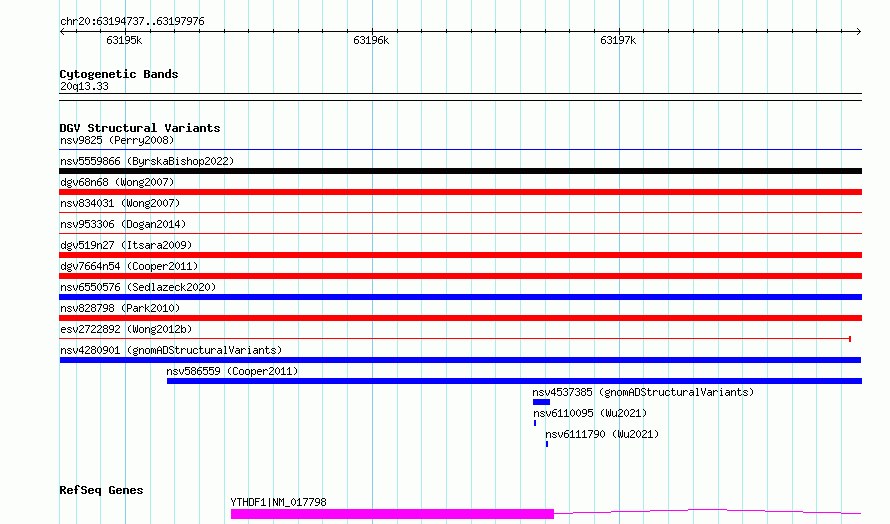The image size is (890, 524).
Task: Click the Cytogenetic Bands track title
Action: pos(119,74)
